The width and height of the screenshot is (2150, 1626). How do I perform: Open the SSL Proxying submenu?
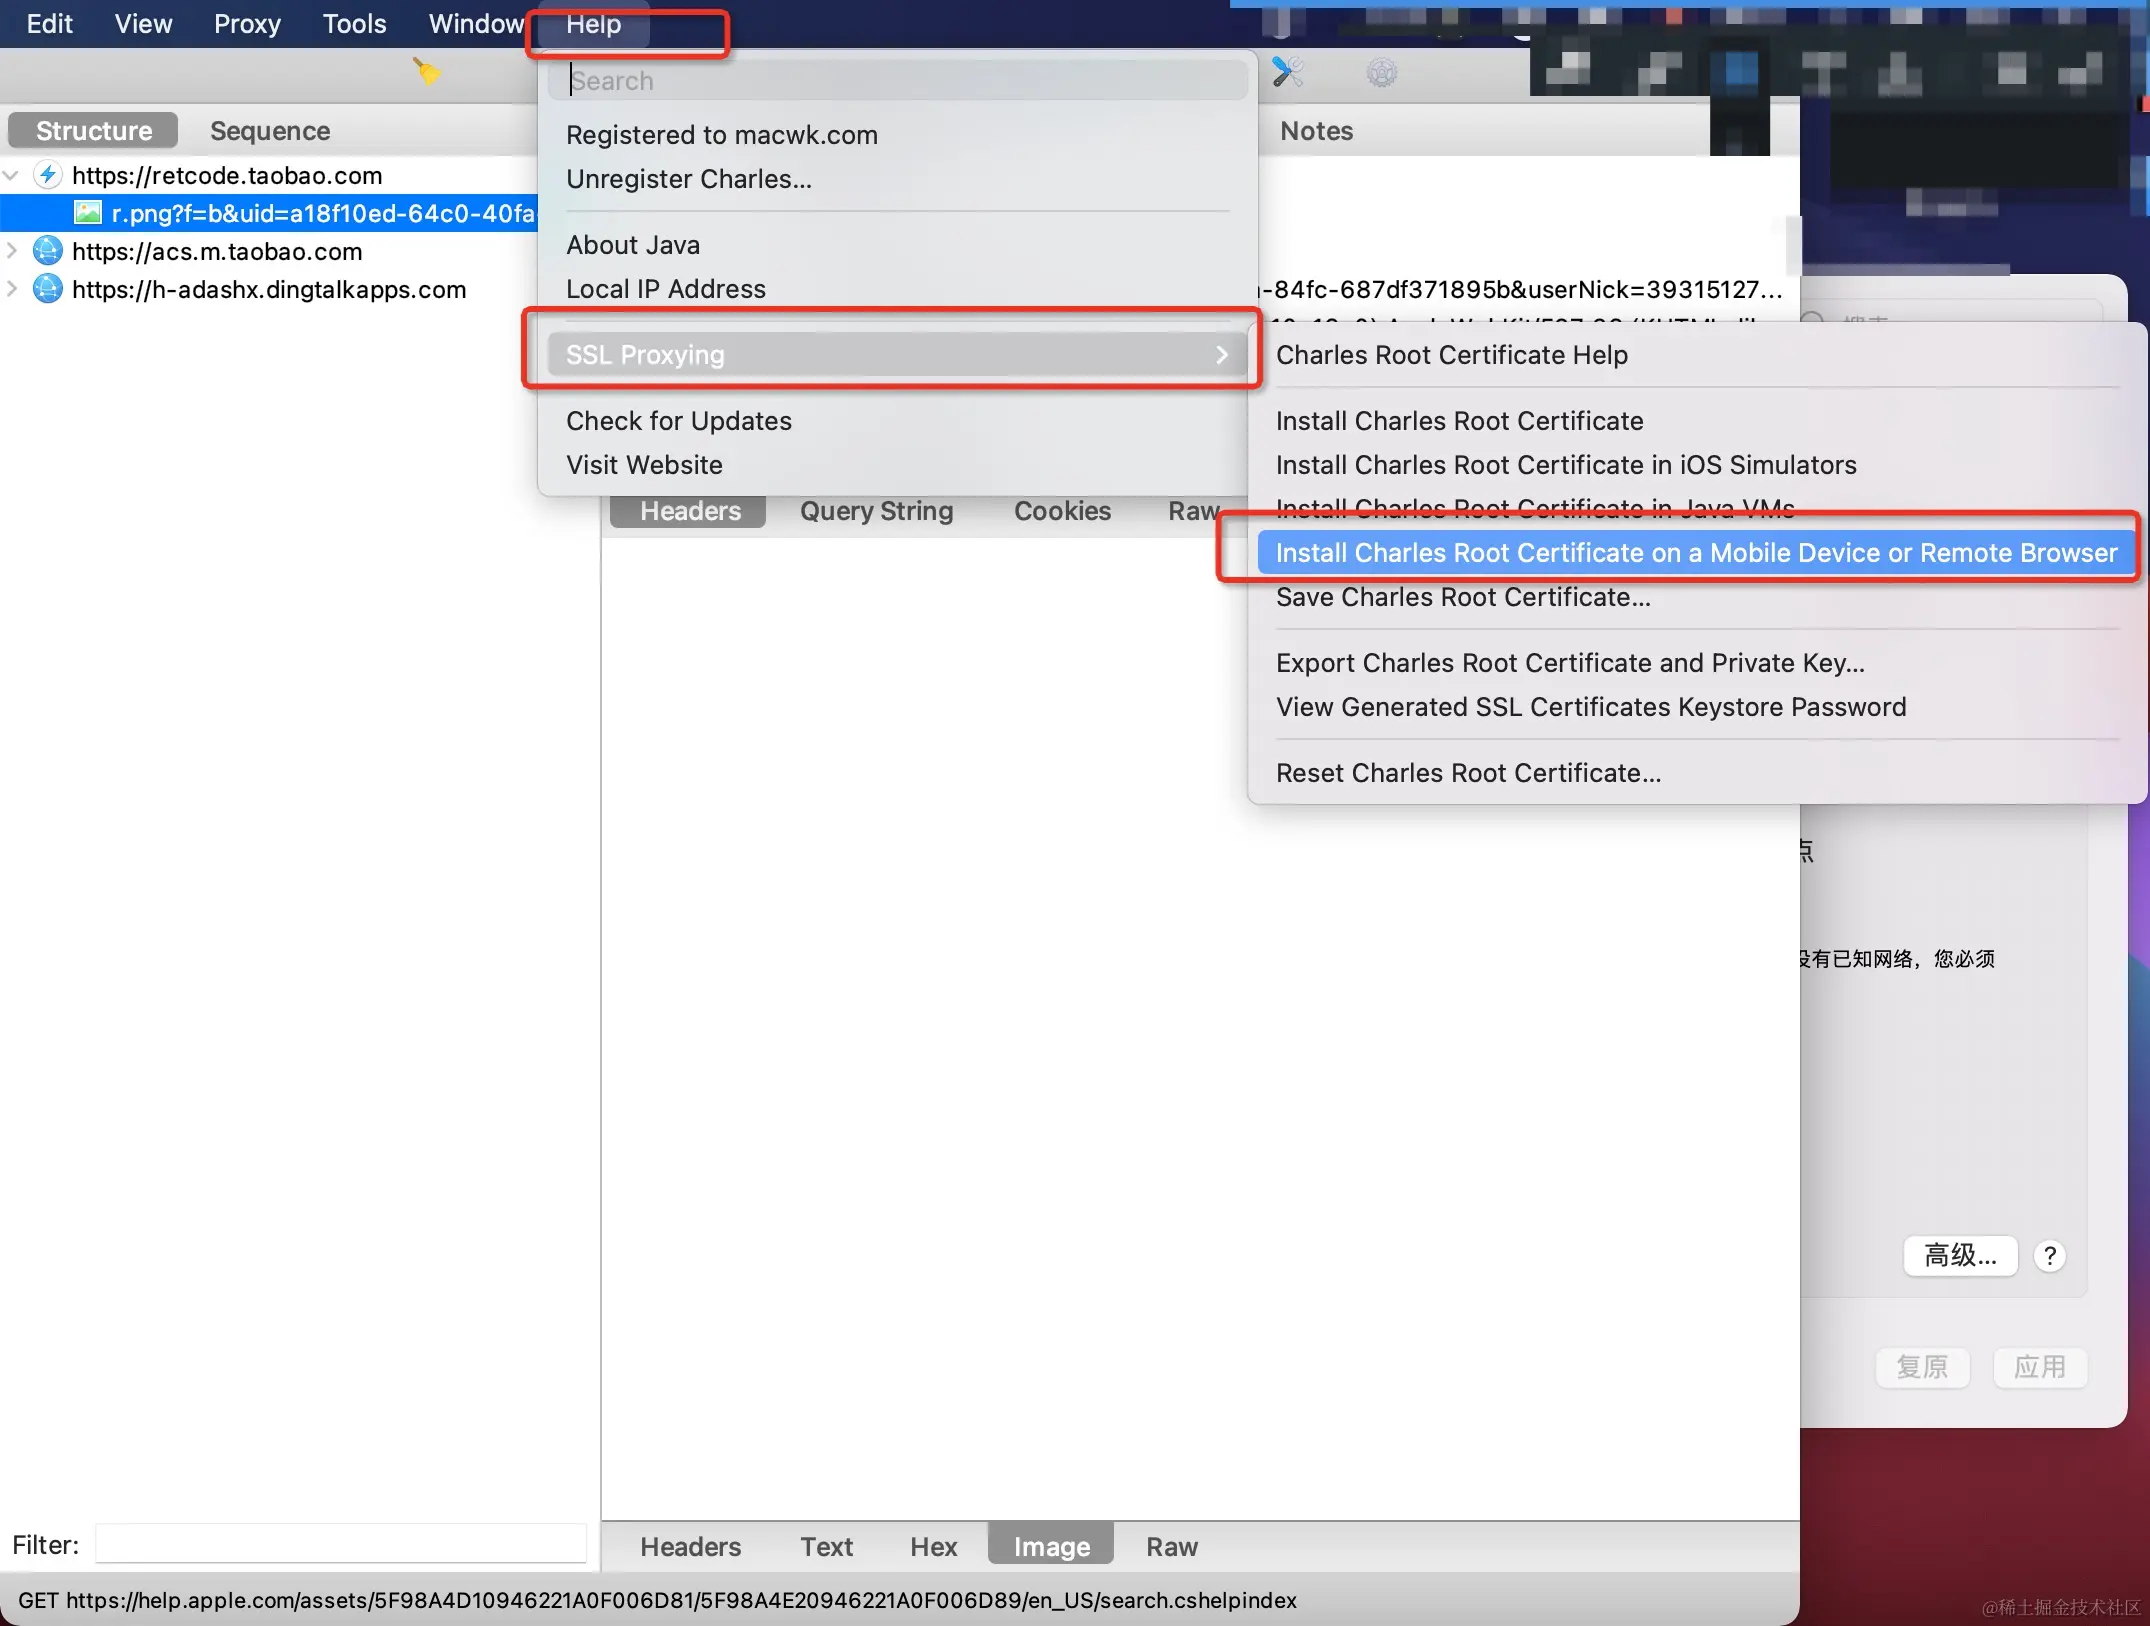(895, 355)
